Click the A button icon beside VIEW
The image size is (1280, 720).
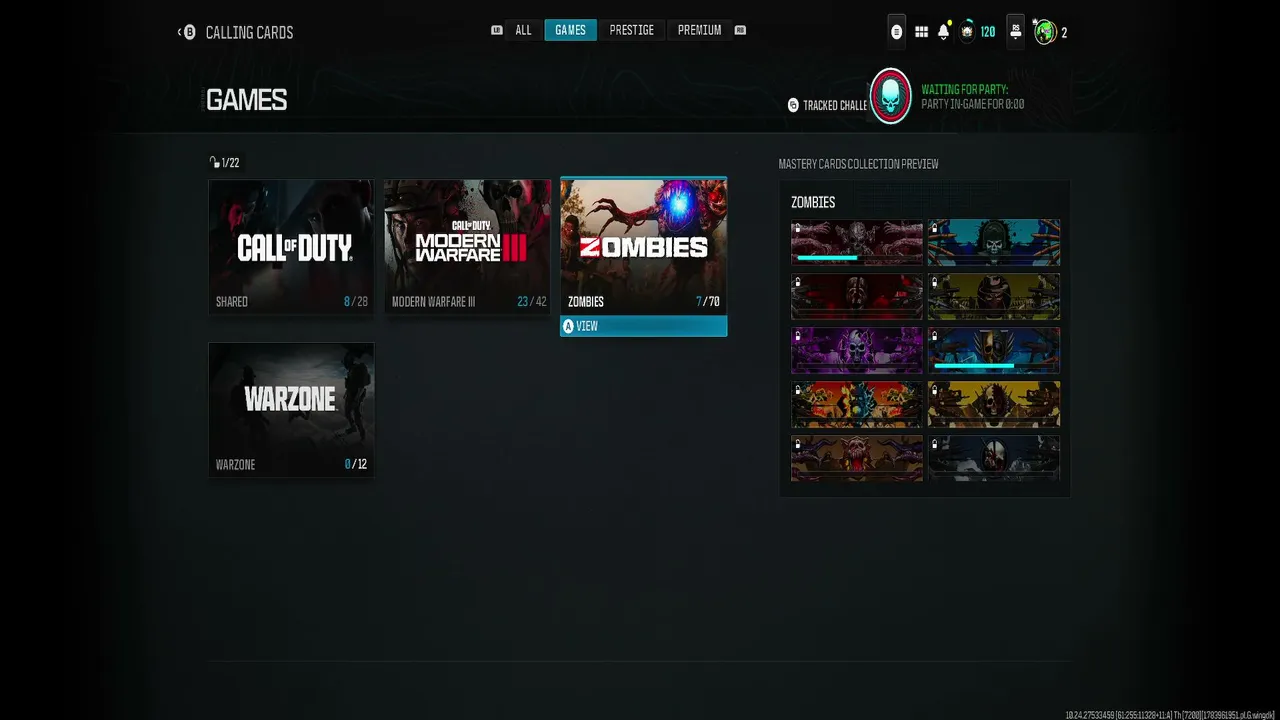569,326
